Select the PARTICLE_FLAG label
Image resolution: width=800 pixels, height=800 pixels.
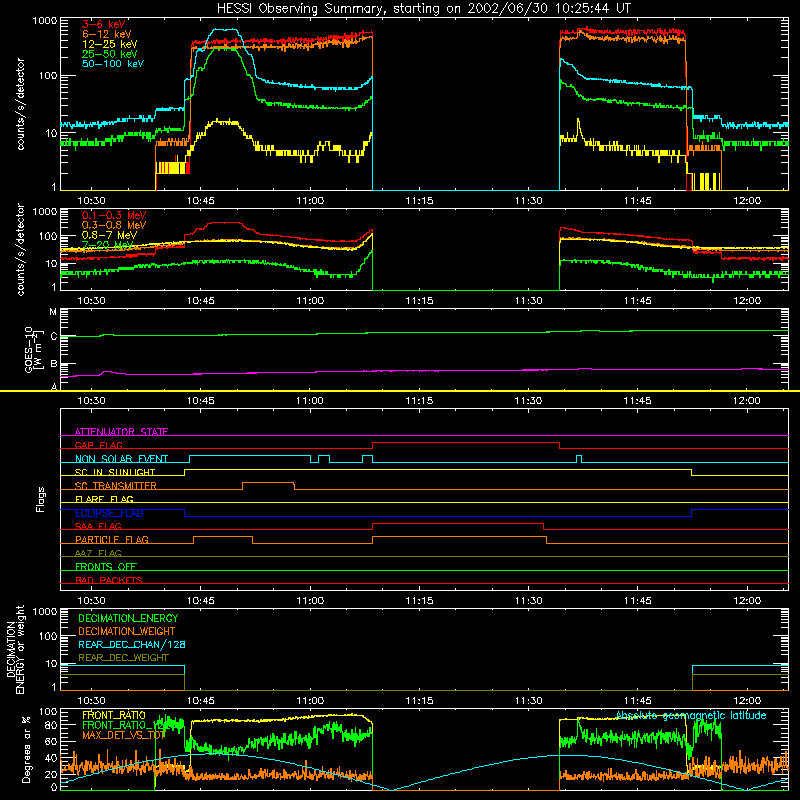[112, 540]
